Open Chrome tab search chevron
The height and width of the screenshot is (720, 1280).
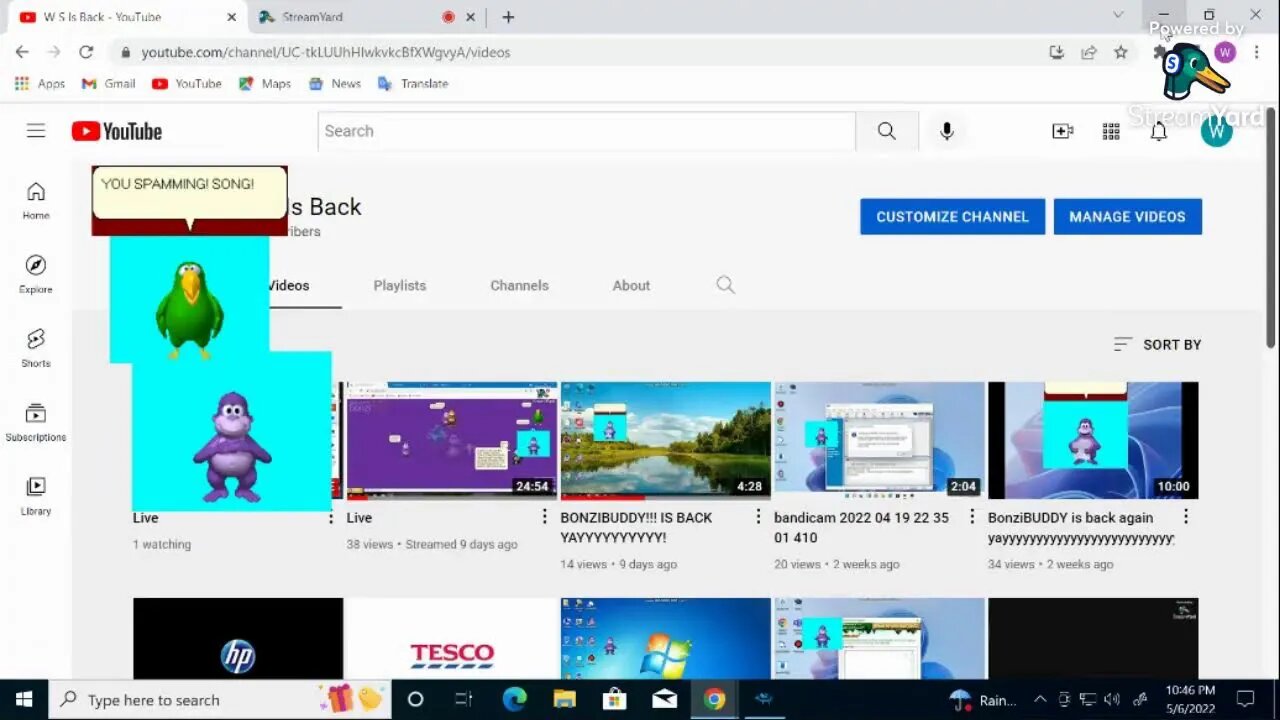pos(1118,15)
